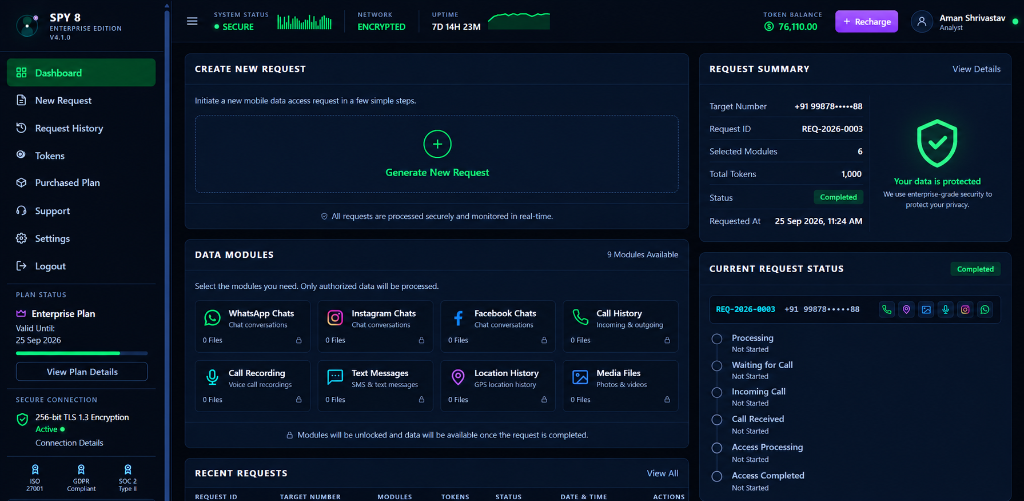Open Support in the sidebar
This screenshot has height=501, width=1024.
click(x=82, y=211)
